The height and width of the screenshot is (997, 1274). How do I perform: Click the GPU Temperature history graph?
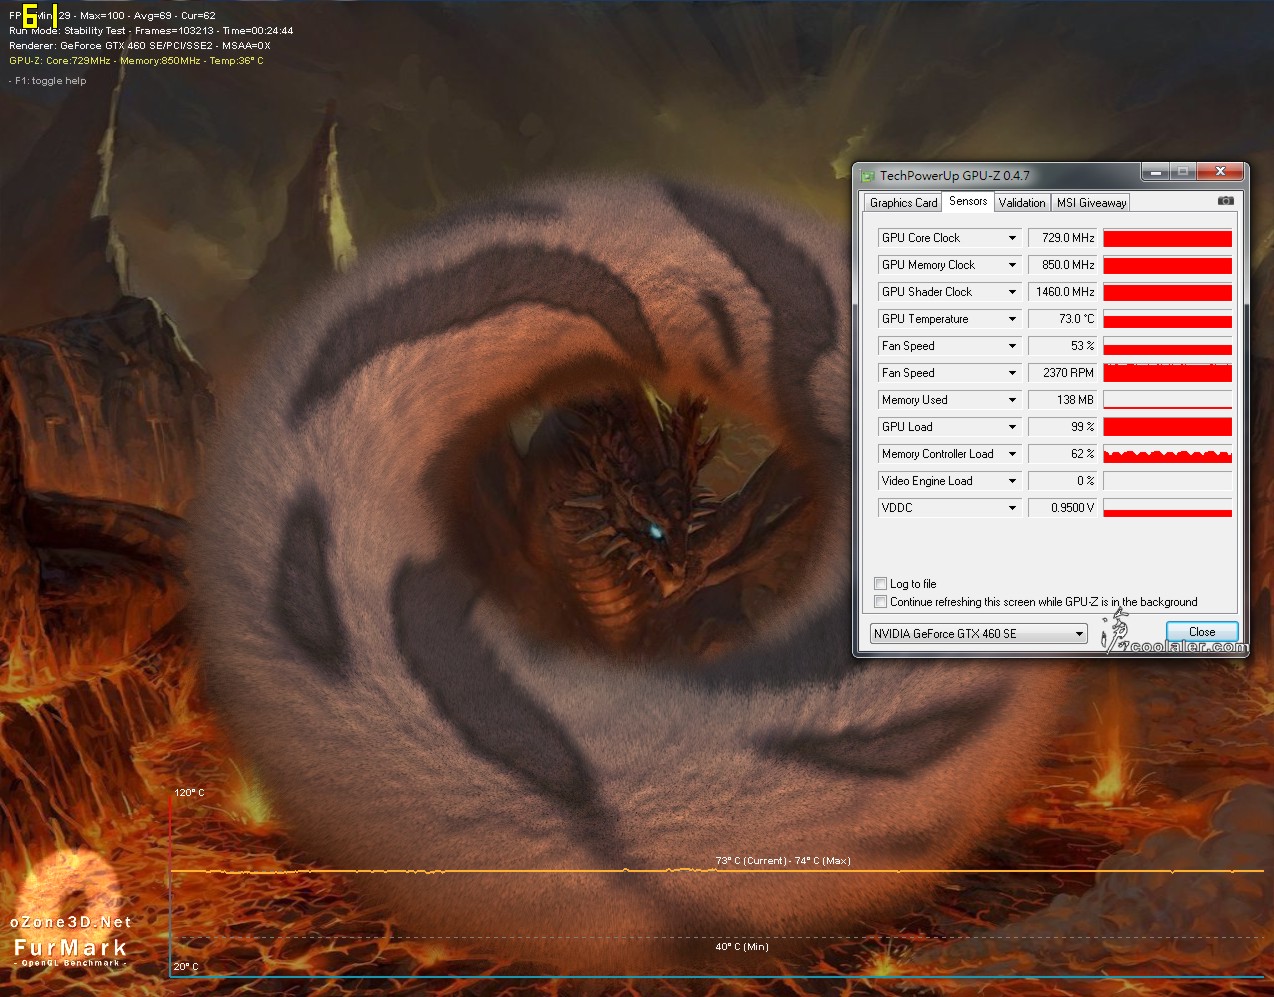coord(1167,319)
